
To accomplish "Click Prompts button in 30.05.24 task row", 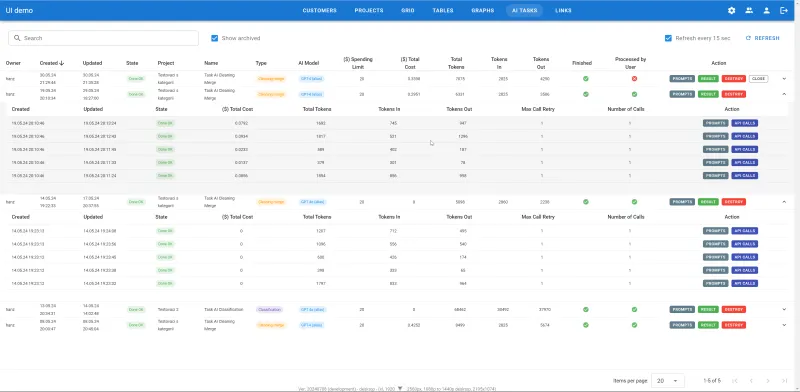I will coord(682,79).
